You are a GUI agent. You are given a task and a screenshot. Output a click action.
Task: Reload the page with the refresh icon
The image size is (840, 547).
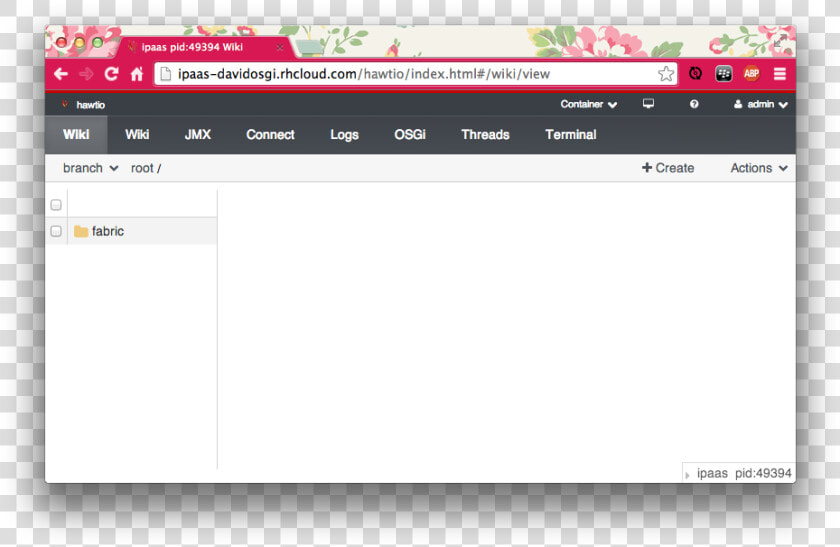tap(111, 74)
